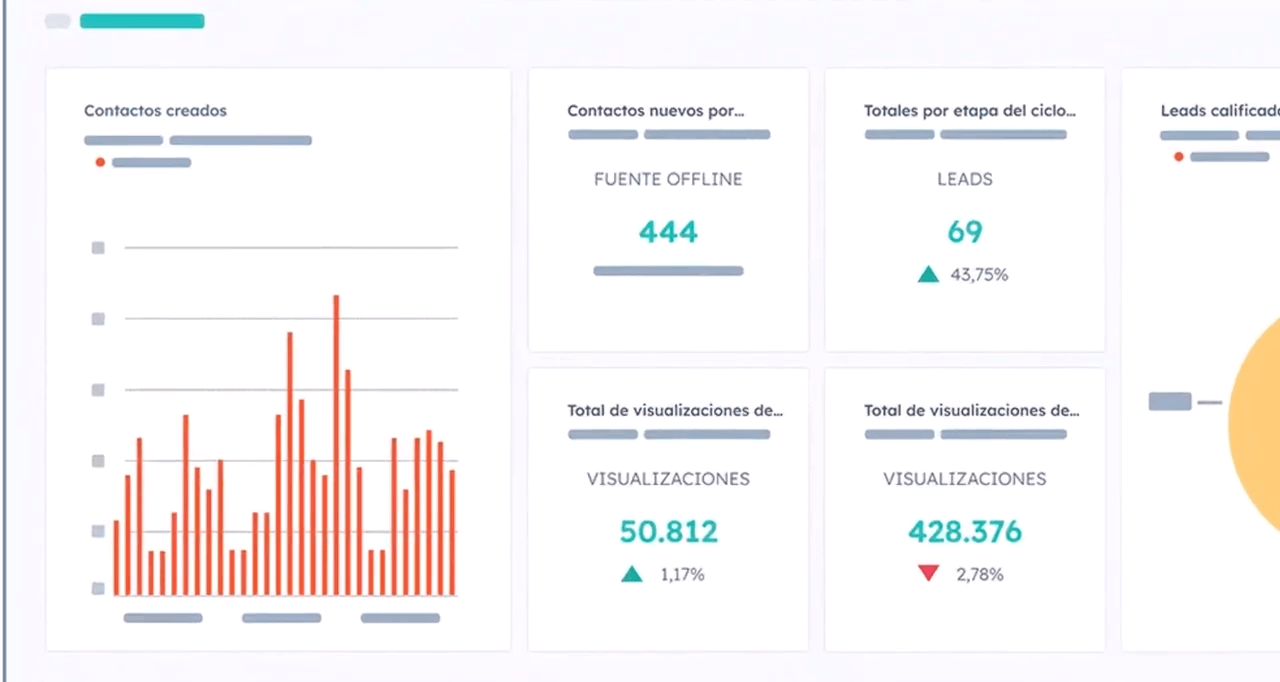Click the green up triangle beside 1,17%
1280x682 pixels.
[632, 574]
